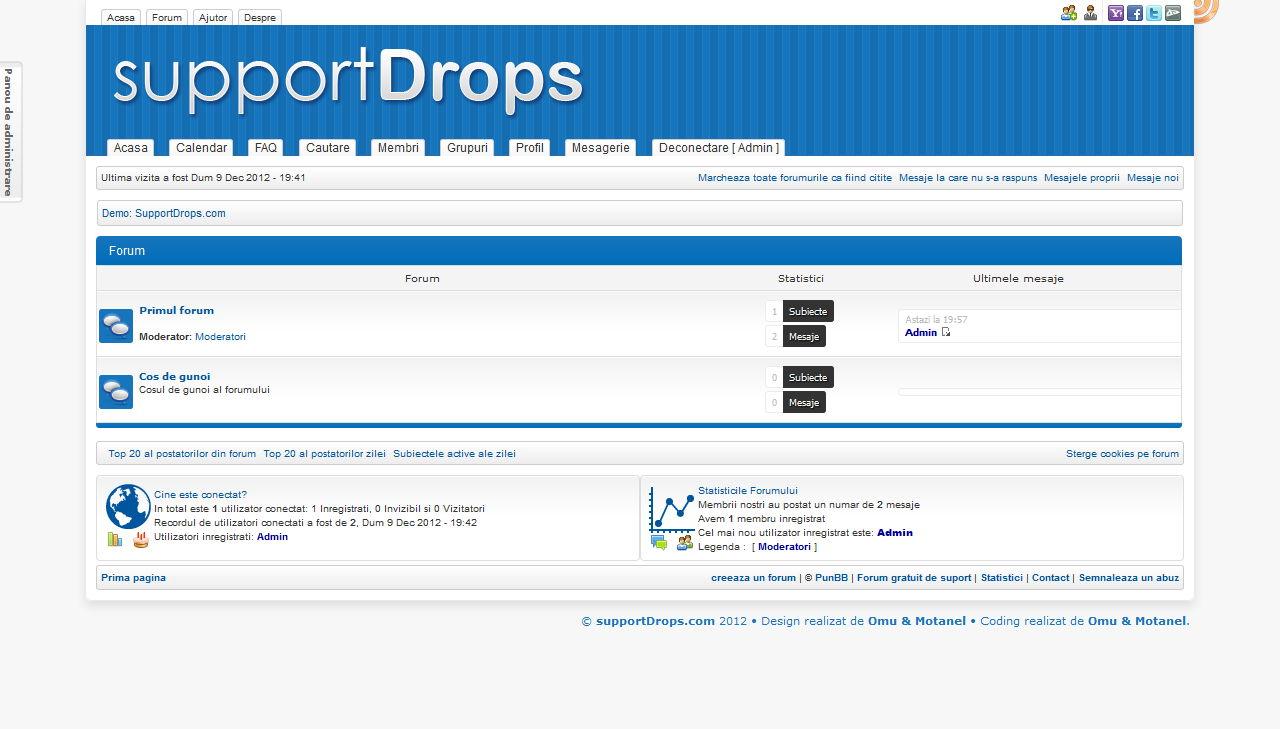Open Acasa in the small top menu
The width and height of the screenshot is (1280, 729).
(121, 18)
